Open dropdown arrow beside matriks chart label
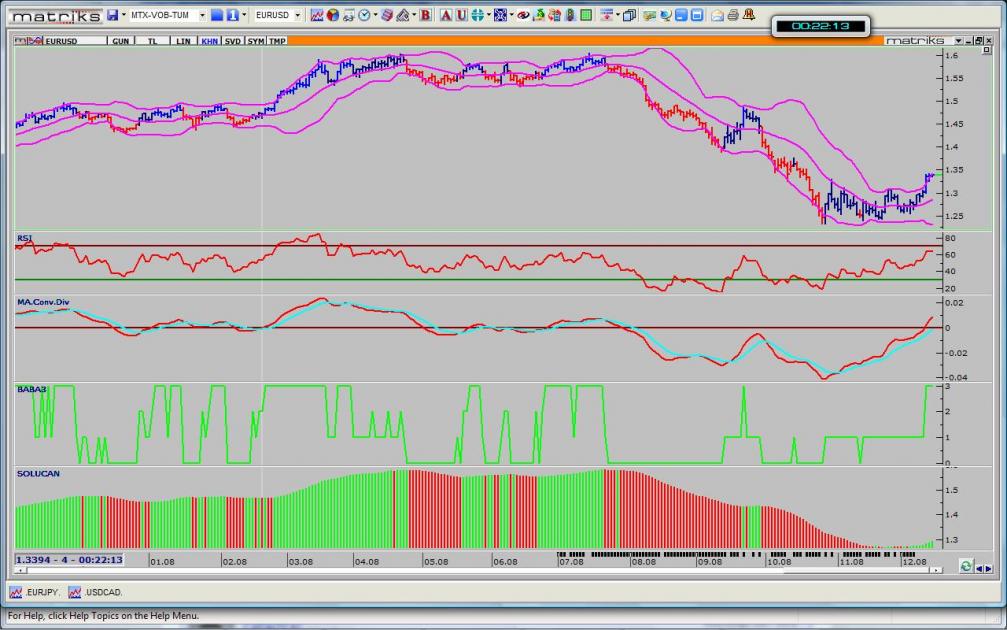This screenshot has width=1007, height=630. (958, 41)
